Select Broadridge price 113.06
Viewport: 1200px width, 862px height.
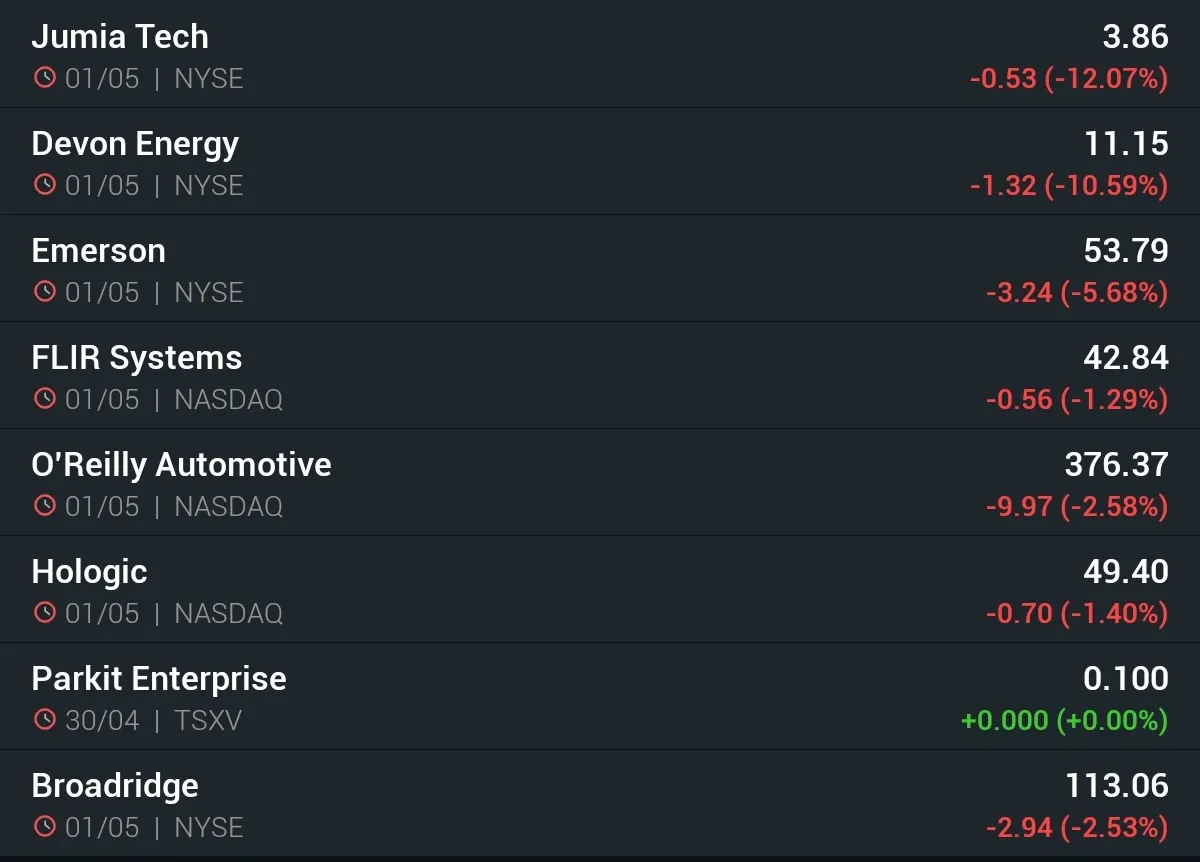[x=1117, y=785]
